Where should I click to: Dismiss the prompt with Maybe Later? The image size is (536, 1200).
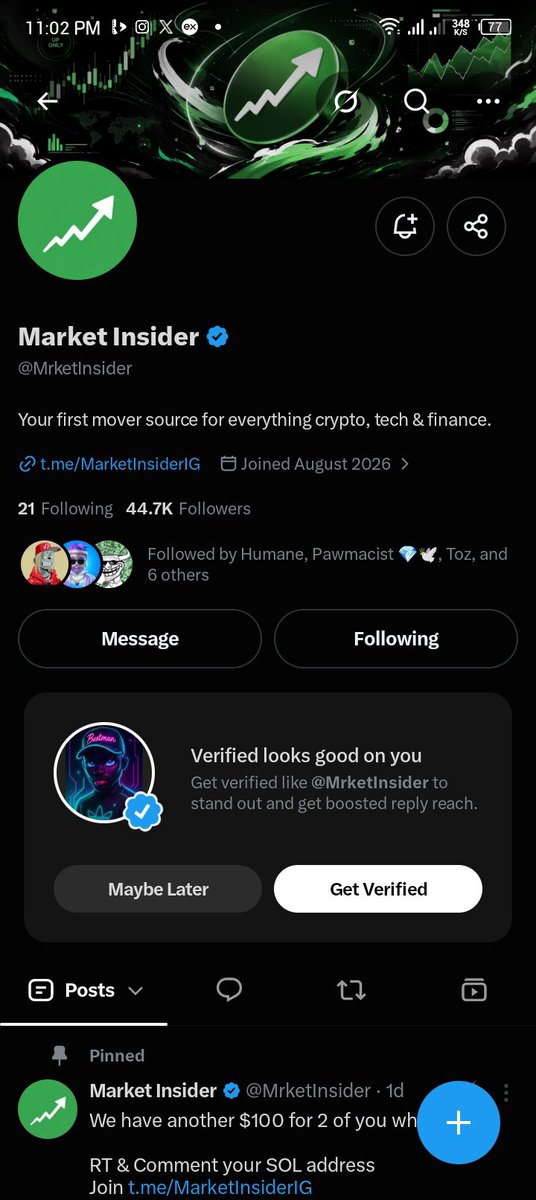[x=158, y=889]
